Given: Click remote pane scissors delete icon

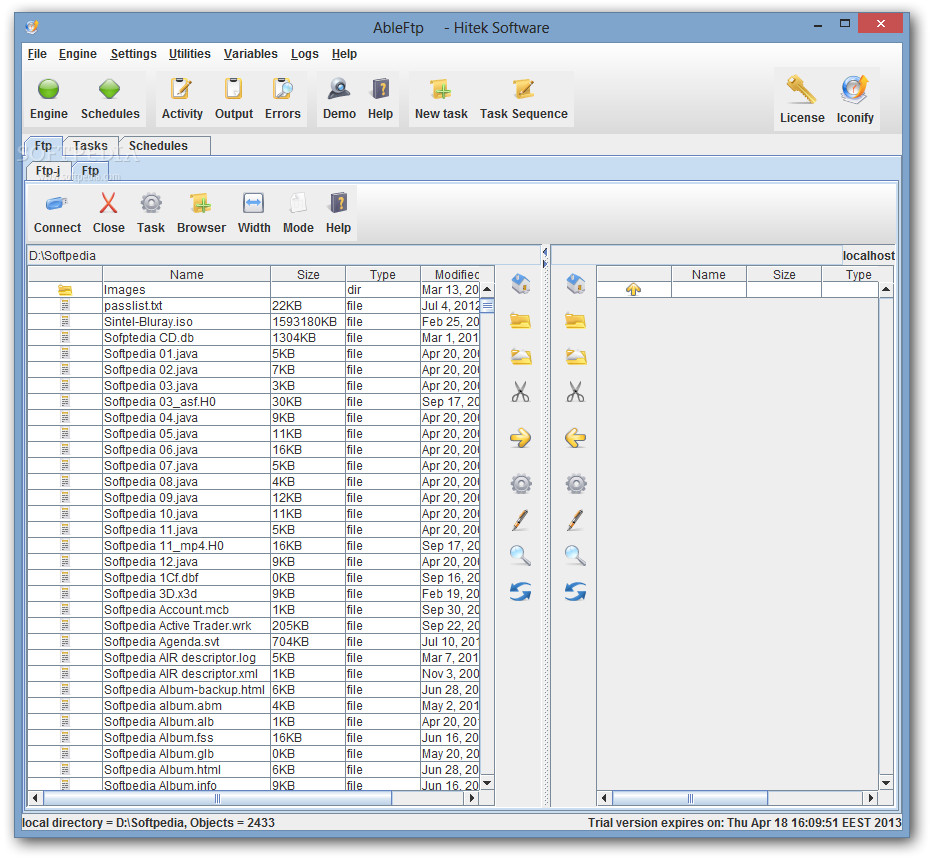Looking at the screenshot, I should coord(575,392).
